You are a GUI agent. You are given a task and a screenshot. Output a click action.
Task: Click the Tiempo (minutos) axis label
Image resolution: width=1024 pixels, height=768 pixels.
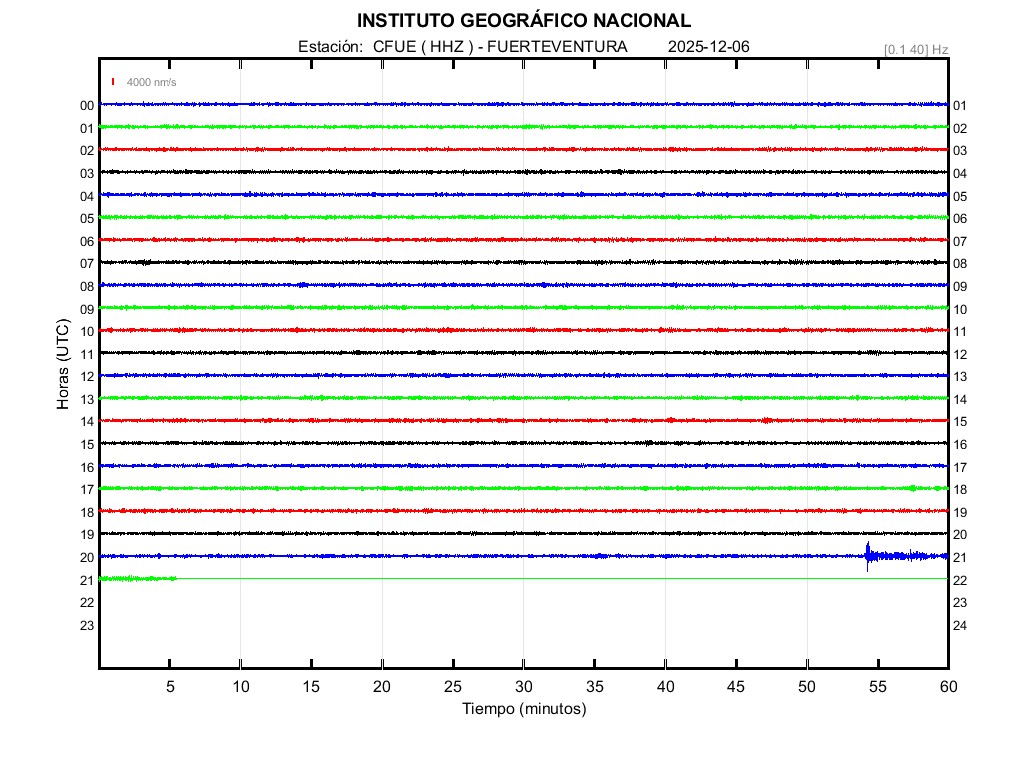[523, 709]
